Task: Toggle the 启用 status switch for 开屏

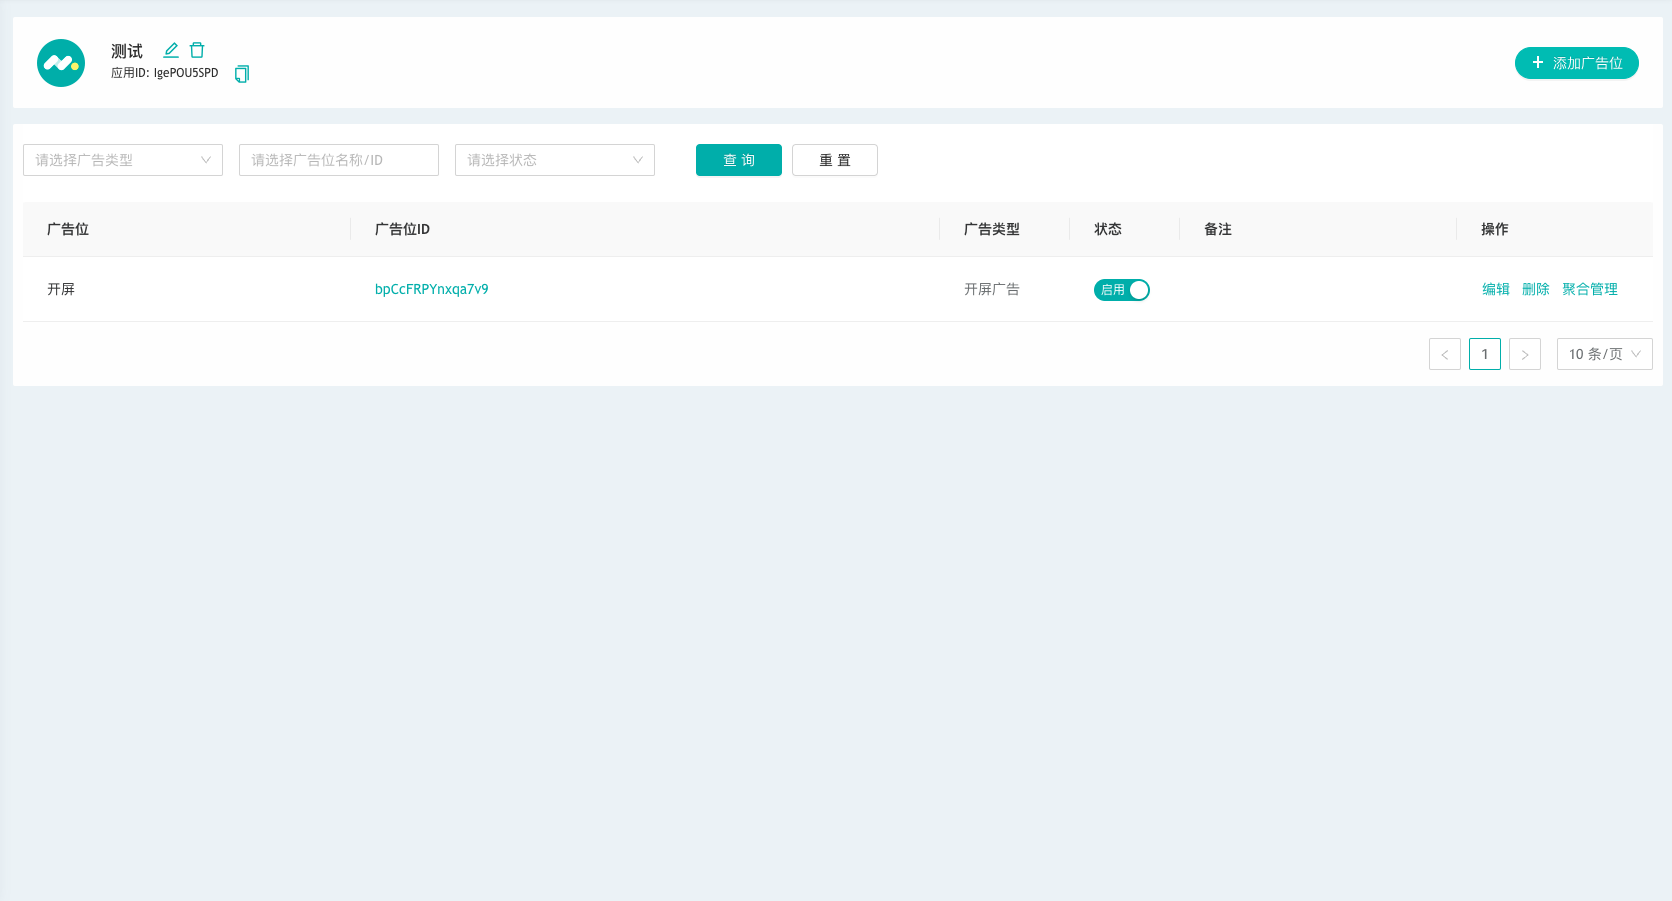Action: (x=1121, y=290)
